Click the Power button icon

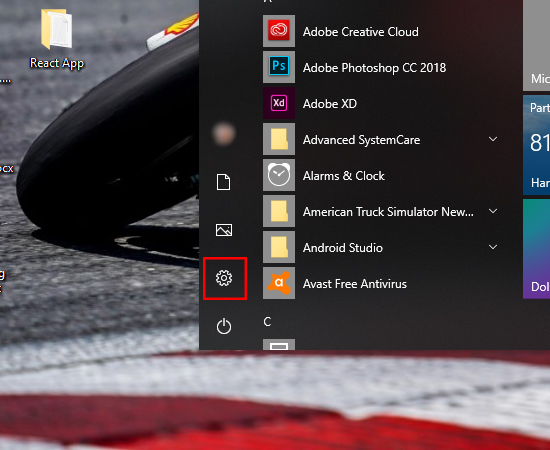pos(224,326)
